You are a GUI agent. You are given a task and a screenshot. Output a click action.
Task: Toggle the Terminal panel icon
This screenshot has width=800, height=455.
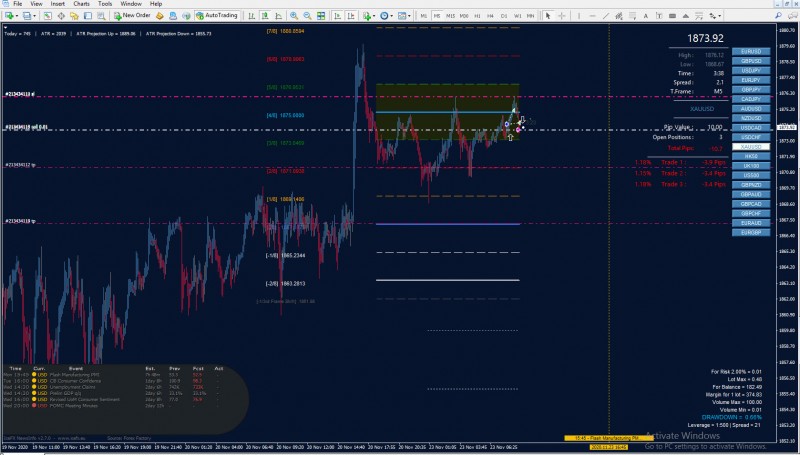click(x=88, y=16)
